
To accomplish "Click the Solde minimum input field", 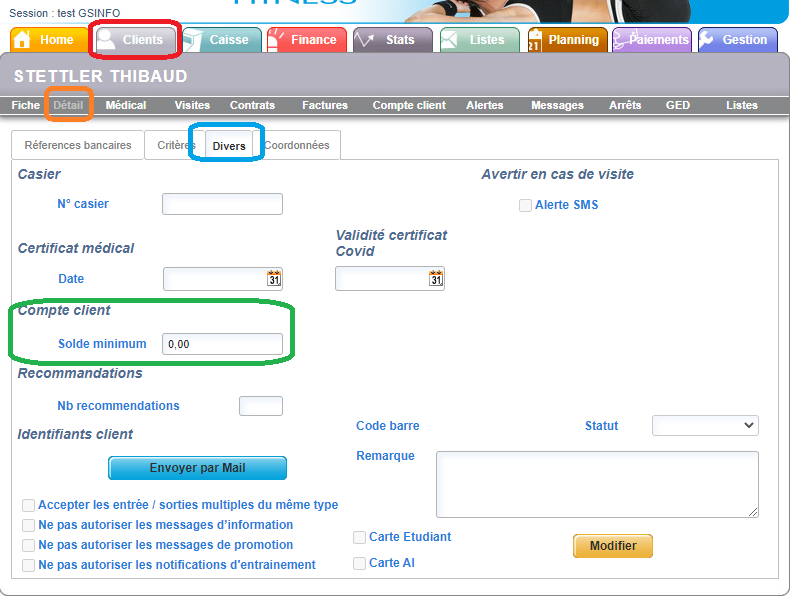I will 222,344.
